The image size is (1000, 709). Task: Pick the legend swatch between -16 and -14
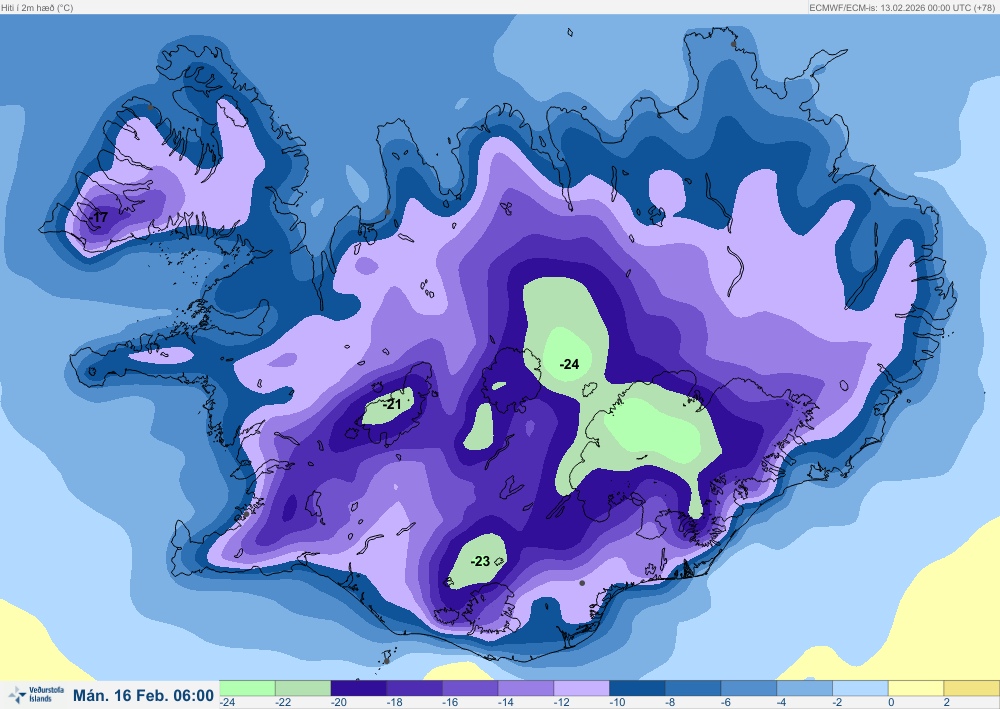click(x=470, y=688)
